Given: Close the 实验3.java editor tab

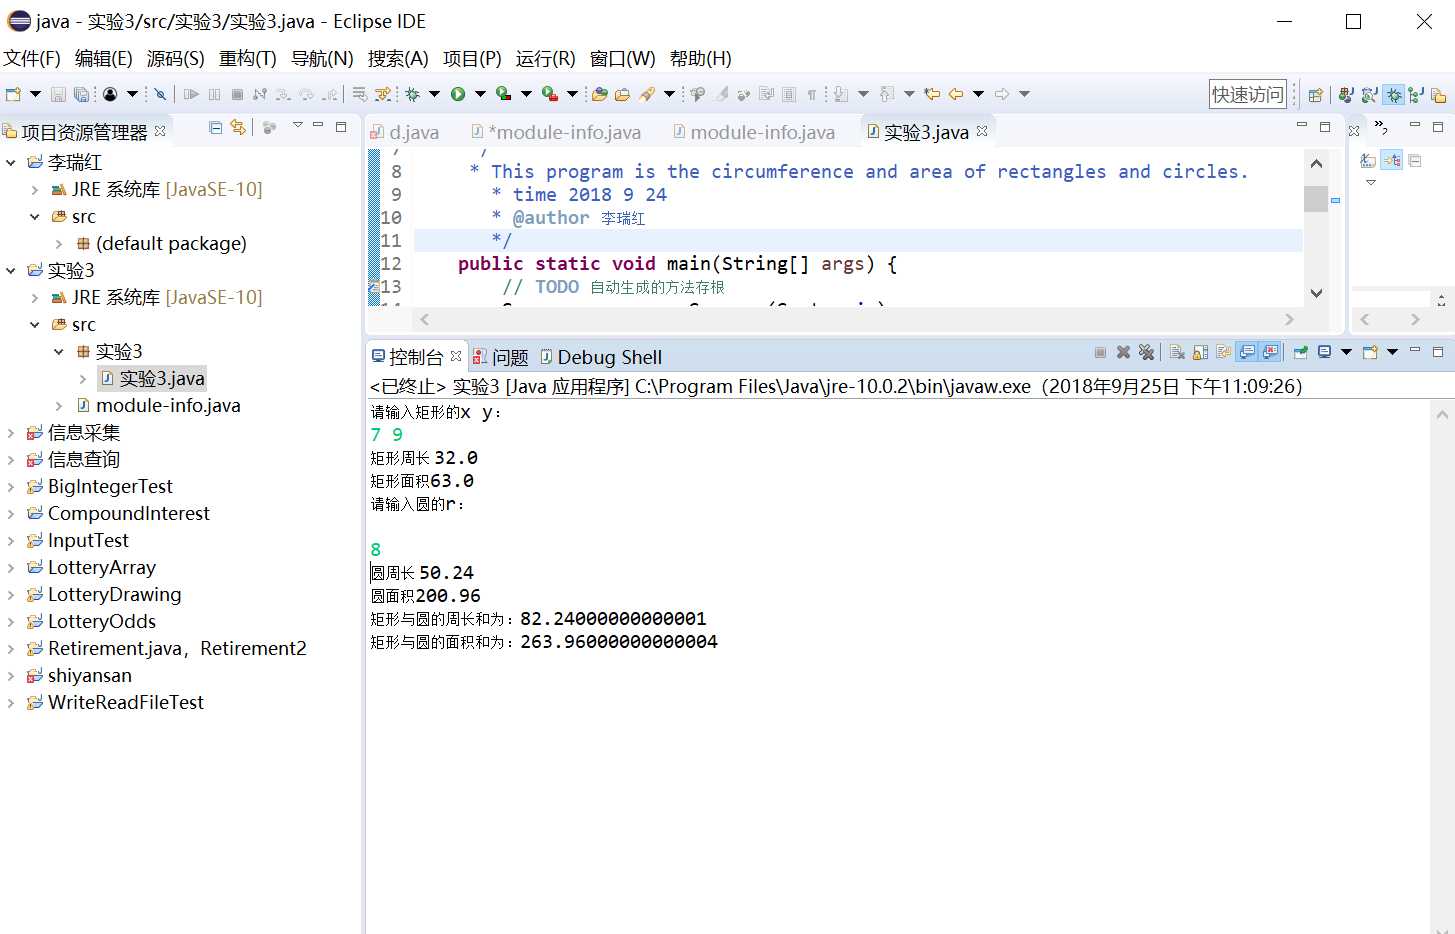Looking at the screenshot, I should pos(982,131).
